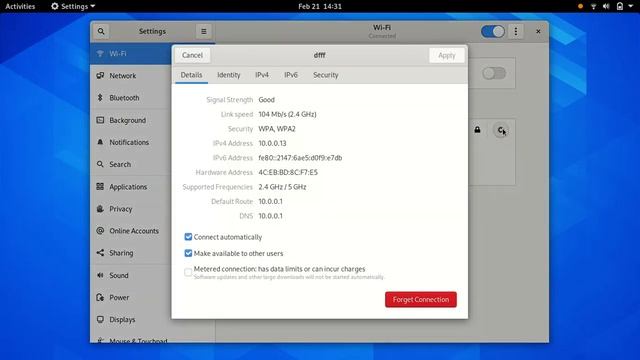The image size is (640, 360).
Task: Open the Applications settings entry
Action: pyautogui.click(x=132, y=187)
